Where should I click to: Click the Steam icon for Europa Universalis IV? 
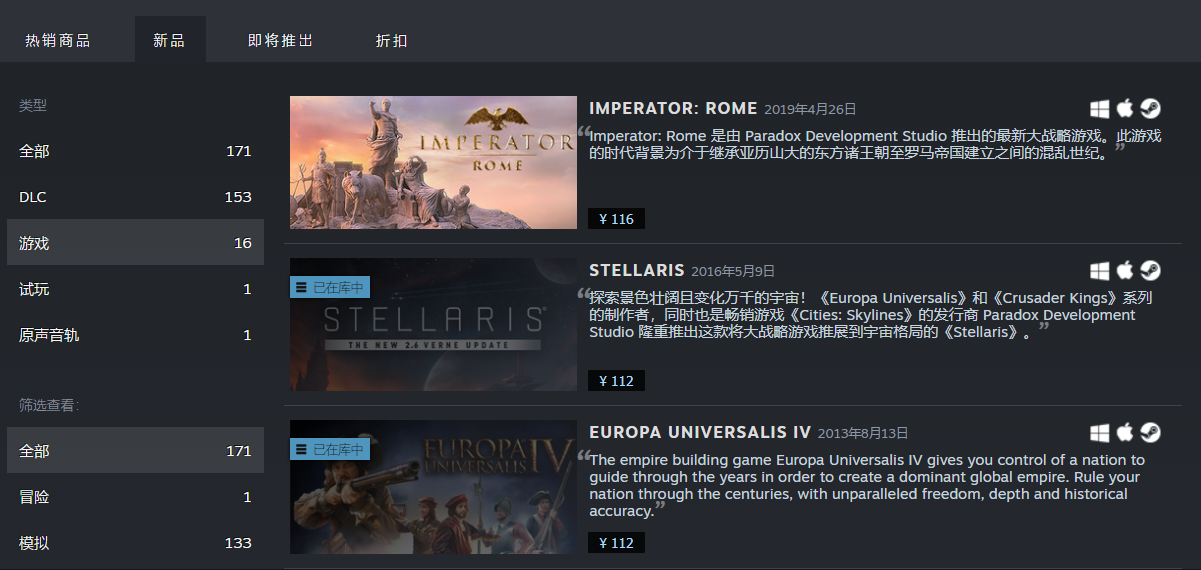[x=1150, y=432]
